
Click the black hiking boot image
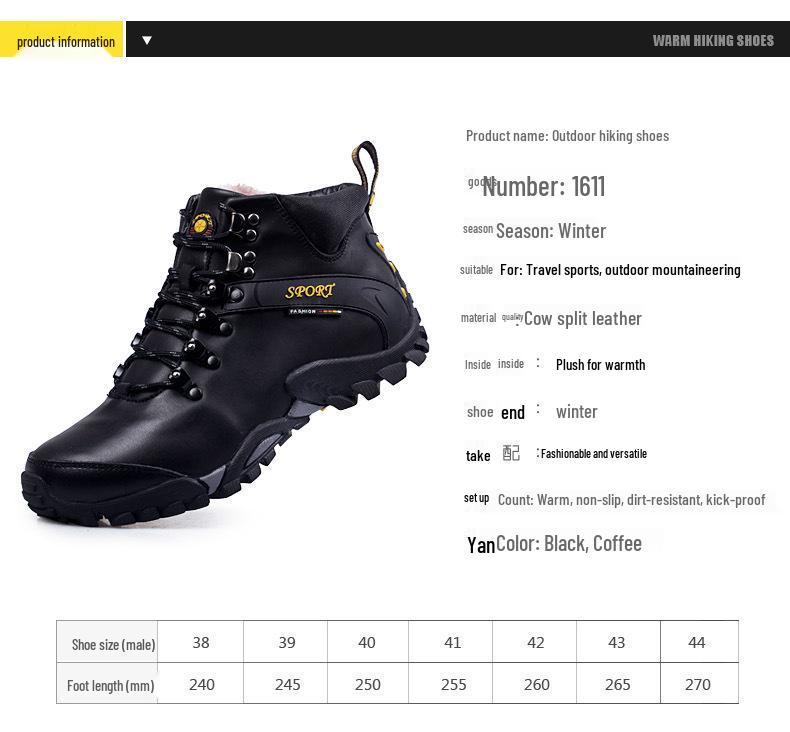tap(225, 334)
